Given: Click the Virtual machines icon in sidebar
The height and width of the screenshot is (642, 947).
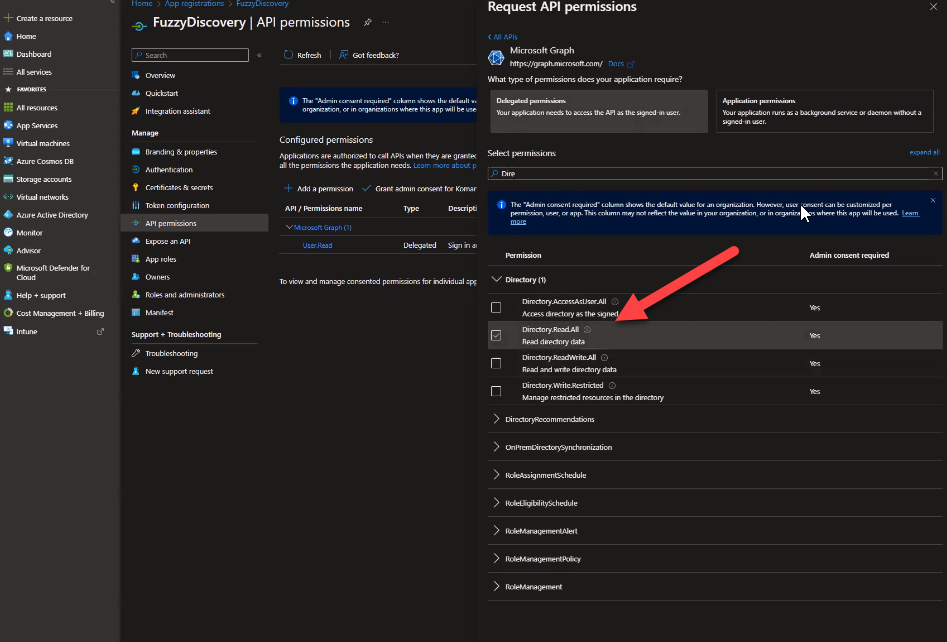Looking at the screenshot, I should [8, 143].
